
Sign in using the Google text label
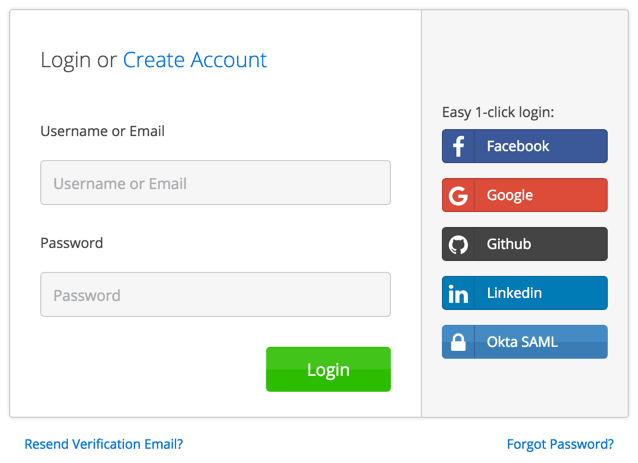pyautogui.click(x=510, y=195)
